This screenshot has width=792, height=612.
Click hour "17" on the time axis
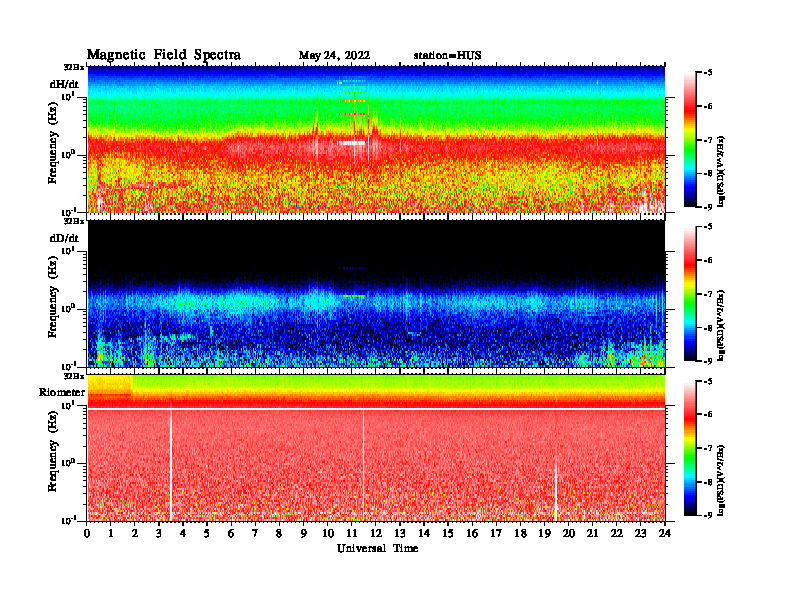(496, 534)
